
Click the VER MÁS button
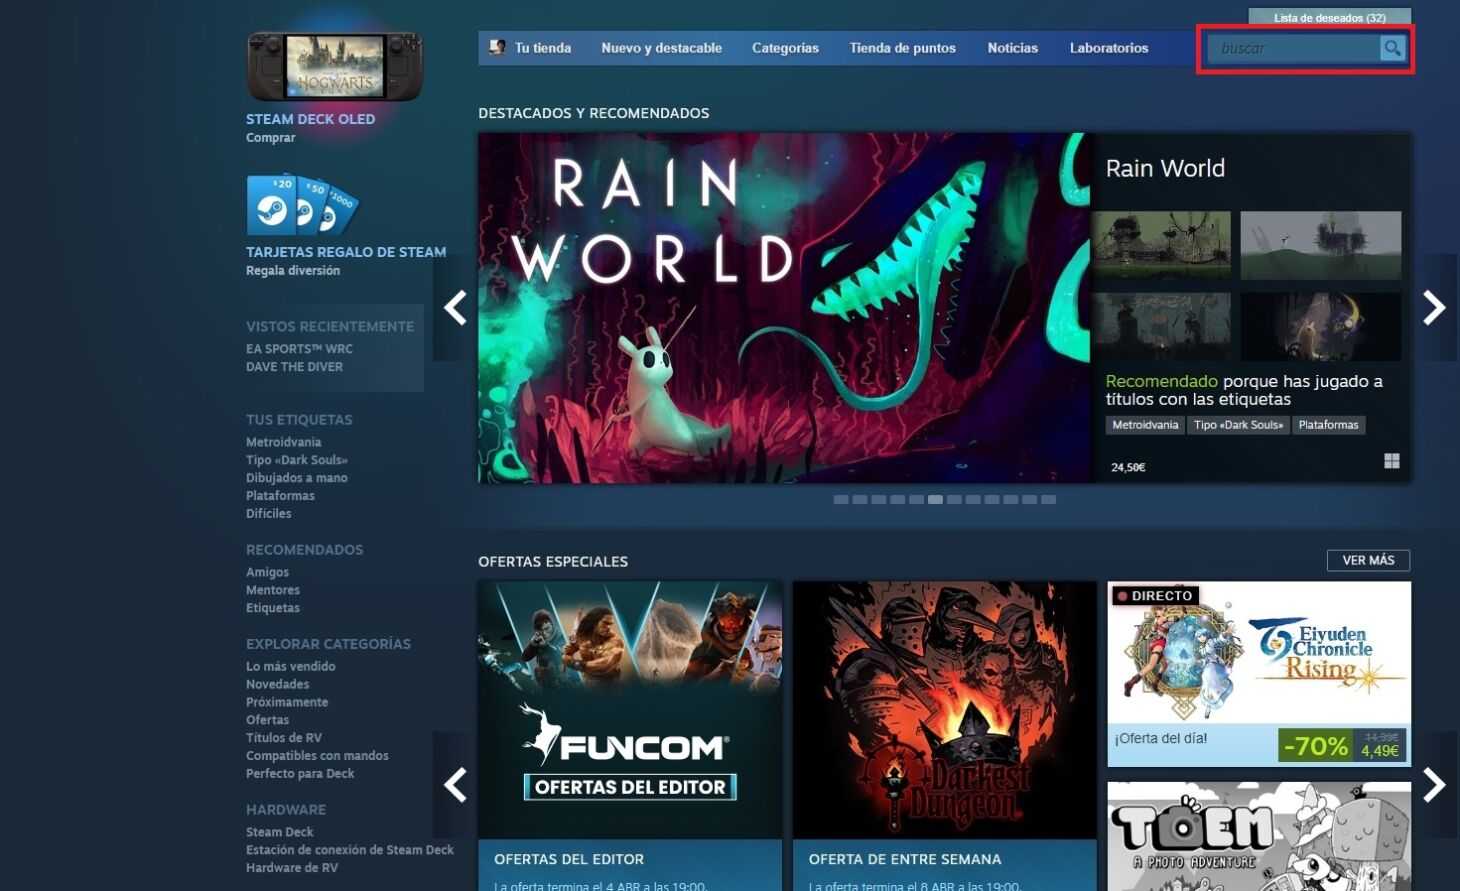[1368, 560]
